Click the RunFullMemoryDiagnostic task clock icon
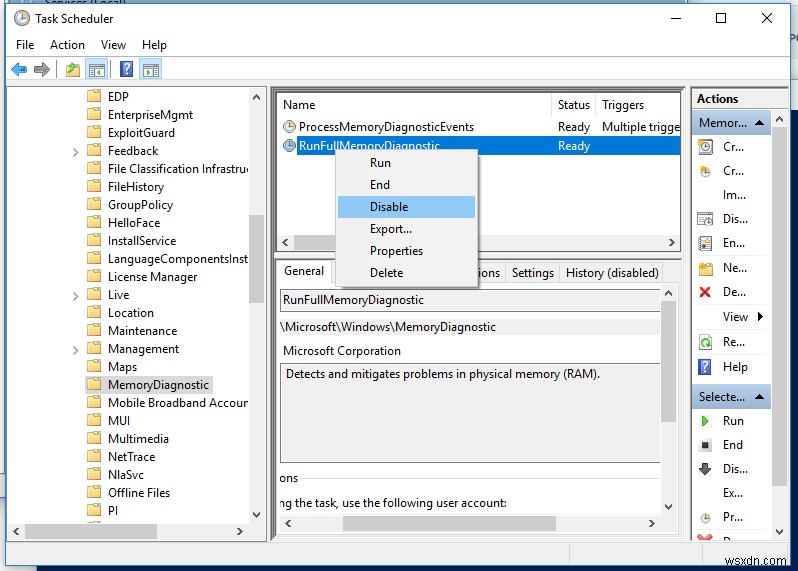The width and height of the screenshot is (798, 571). pyautogui.click(x=289, y=146)
